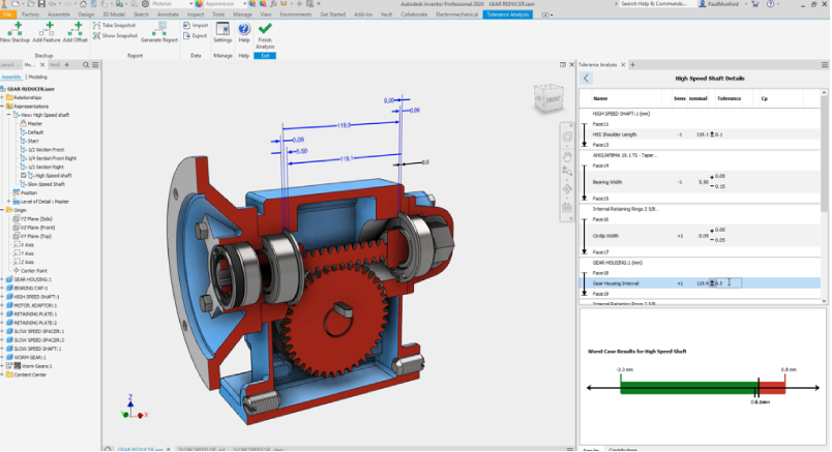Viewport: 832px width, 452px height.
Task: Expand the WORM GEAR:1 node
Action: [x=2, y=358]
